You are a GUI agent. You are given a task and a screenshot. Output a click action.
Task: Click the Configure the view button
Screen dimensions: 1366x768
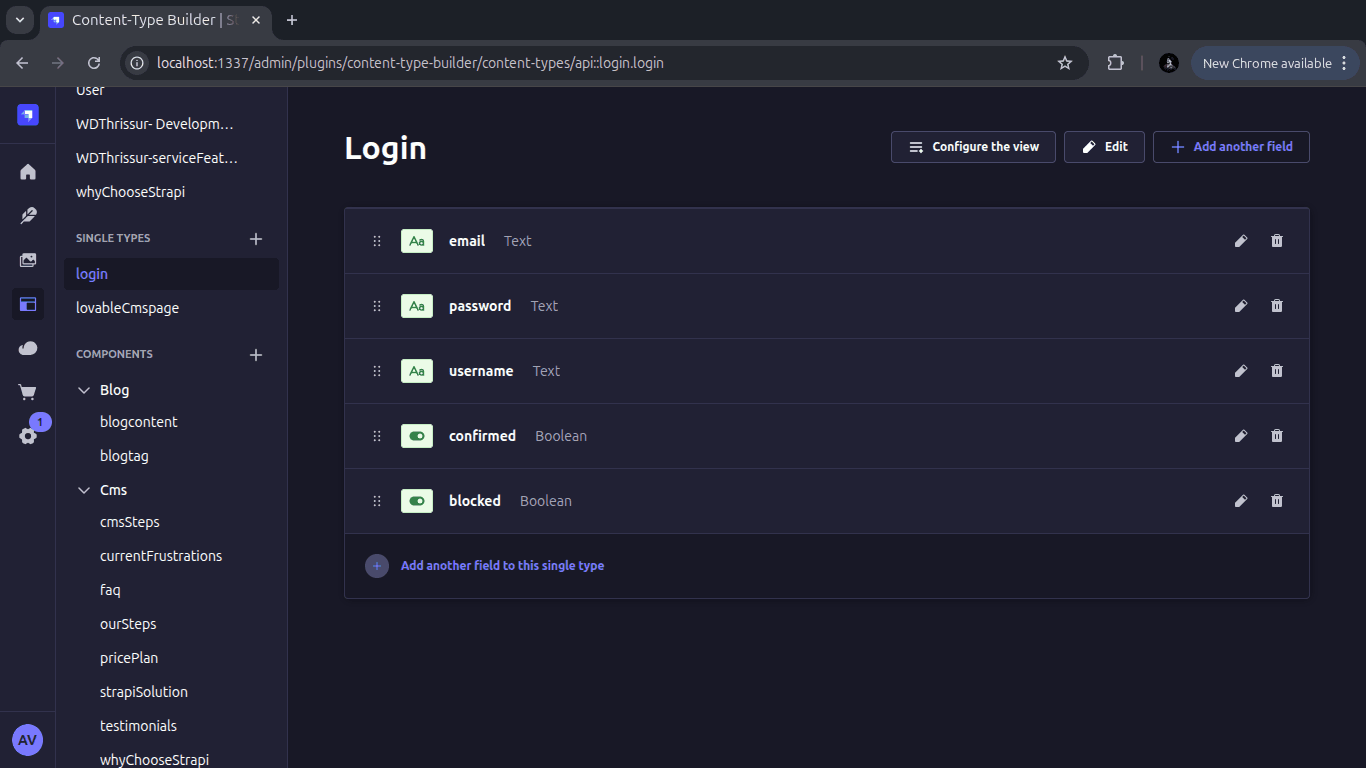point(973,147)
